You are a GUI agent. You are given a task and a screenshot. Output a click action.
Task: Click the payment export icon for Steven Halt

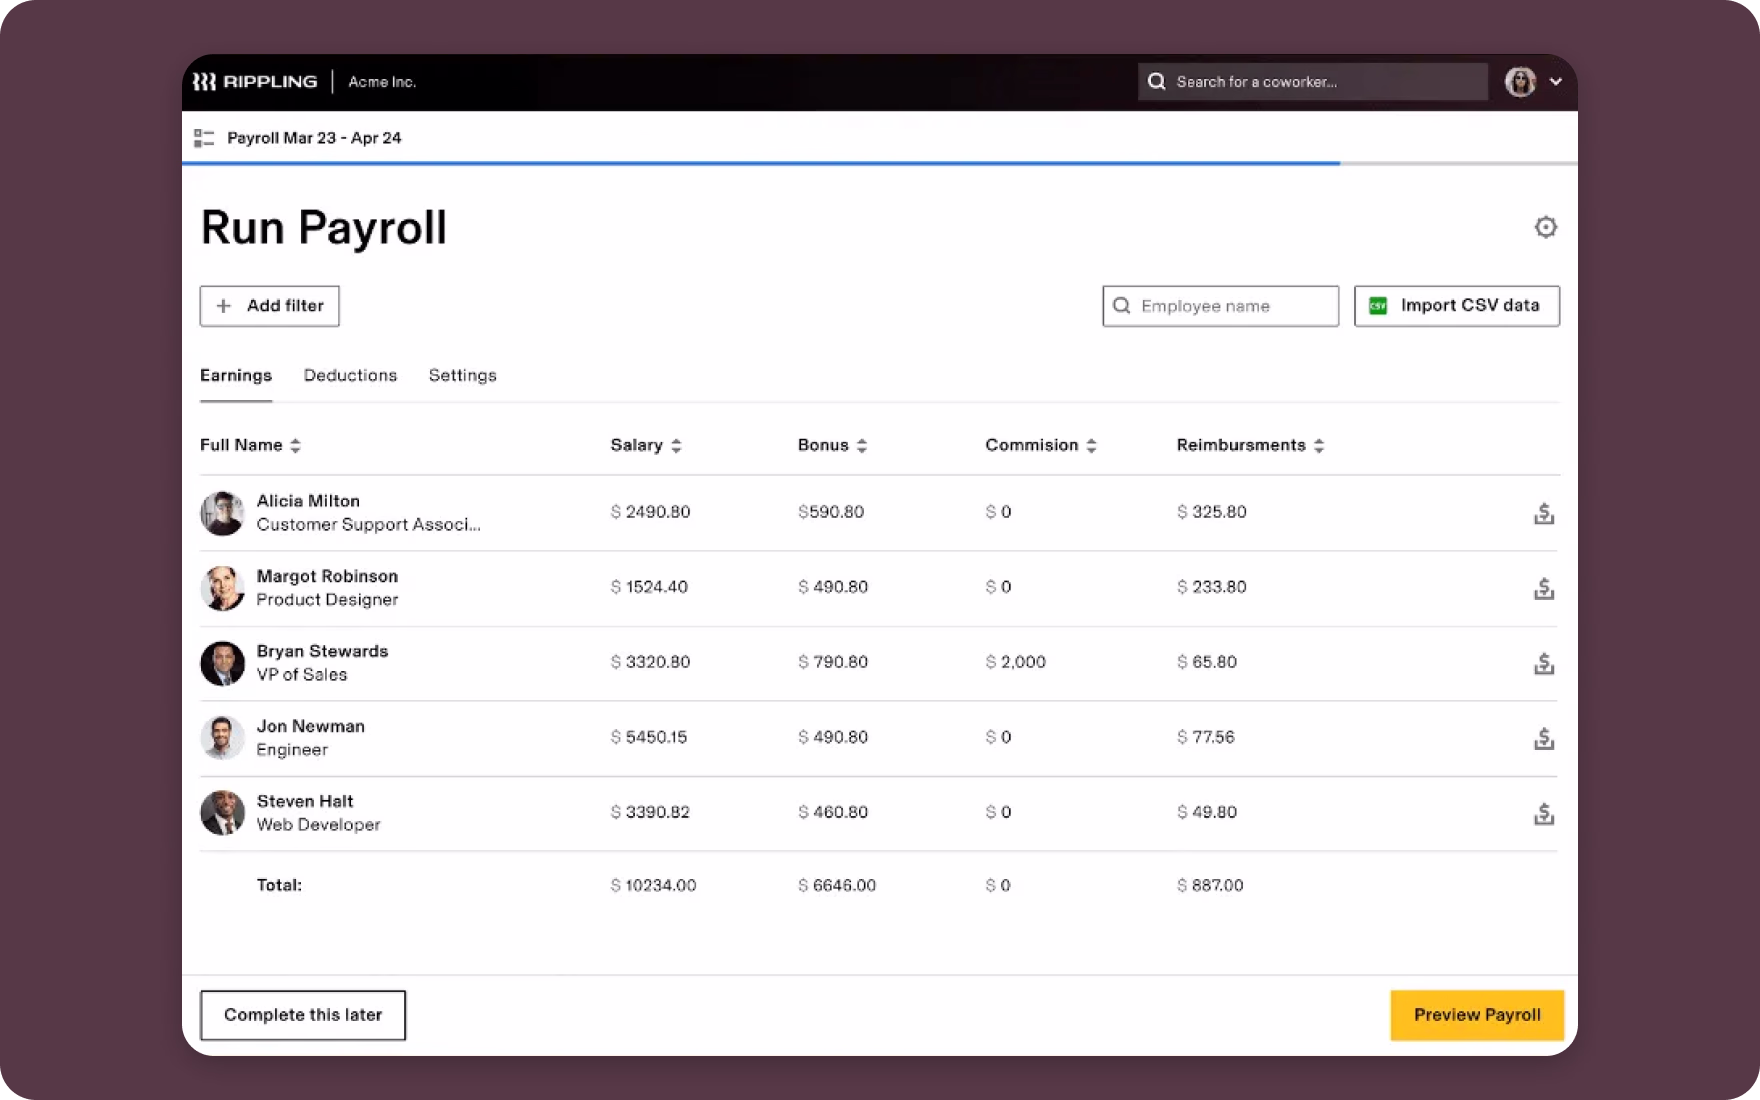pyautogui.click(x=1545, y=813)
